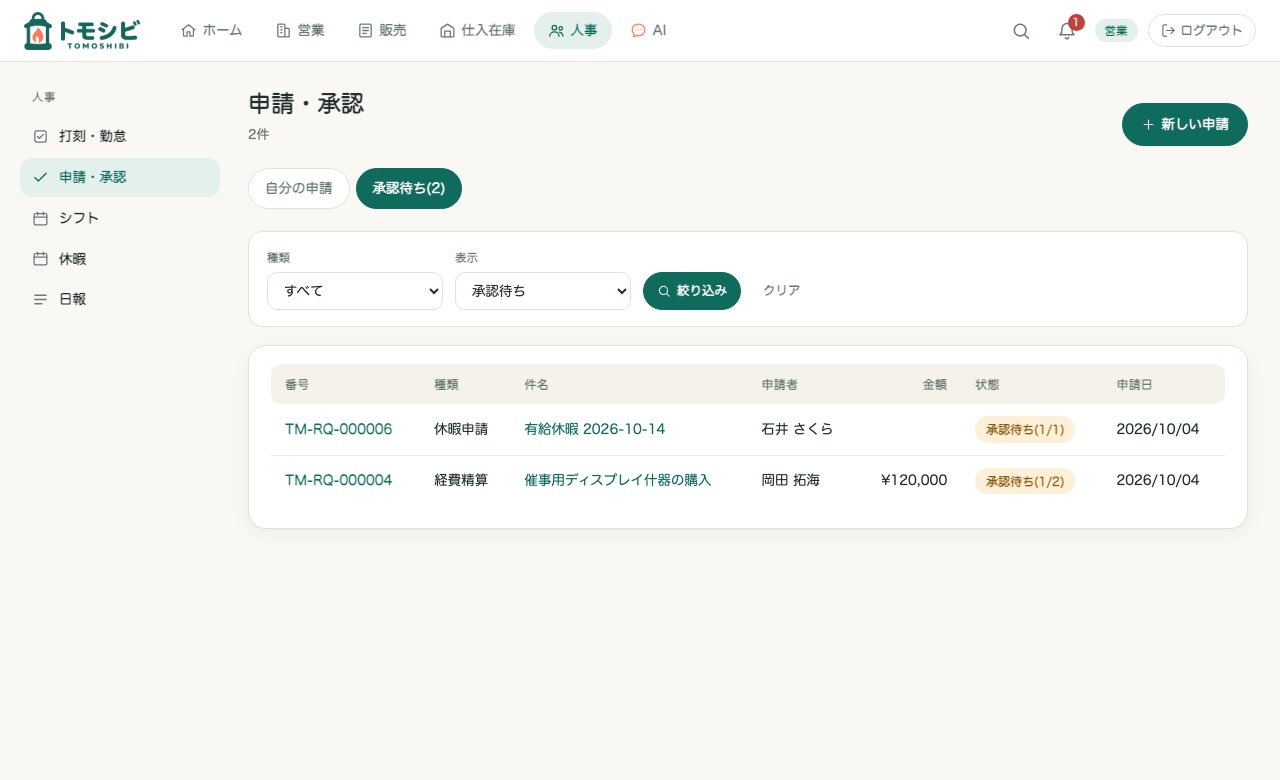The height and width of the screenshot is (780, 1280).
Task: Open 販売 menu item
Action: point(382,31)
